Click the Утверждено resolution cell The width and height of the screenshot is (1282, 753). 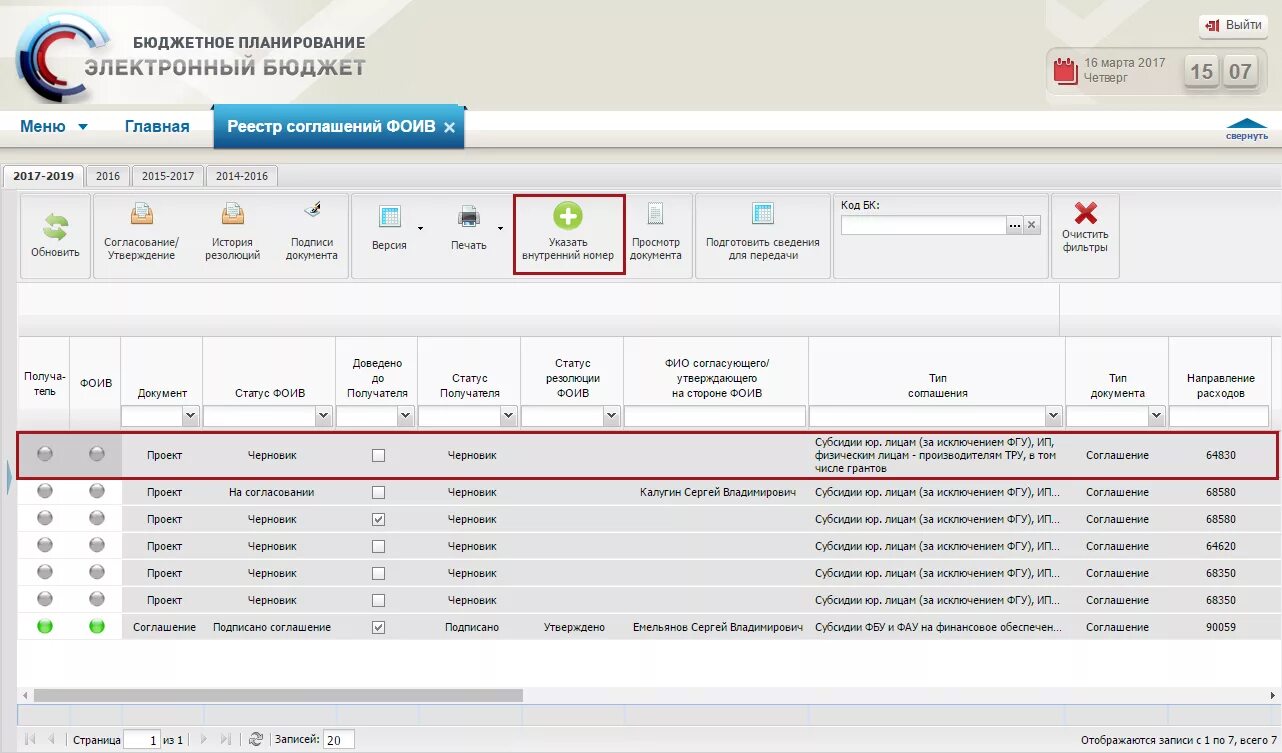coord(574,627)
